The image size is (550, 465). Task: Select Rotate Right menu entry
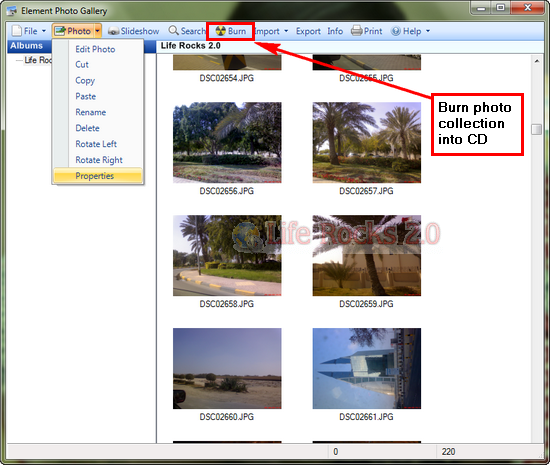tap(99, 160)
